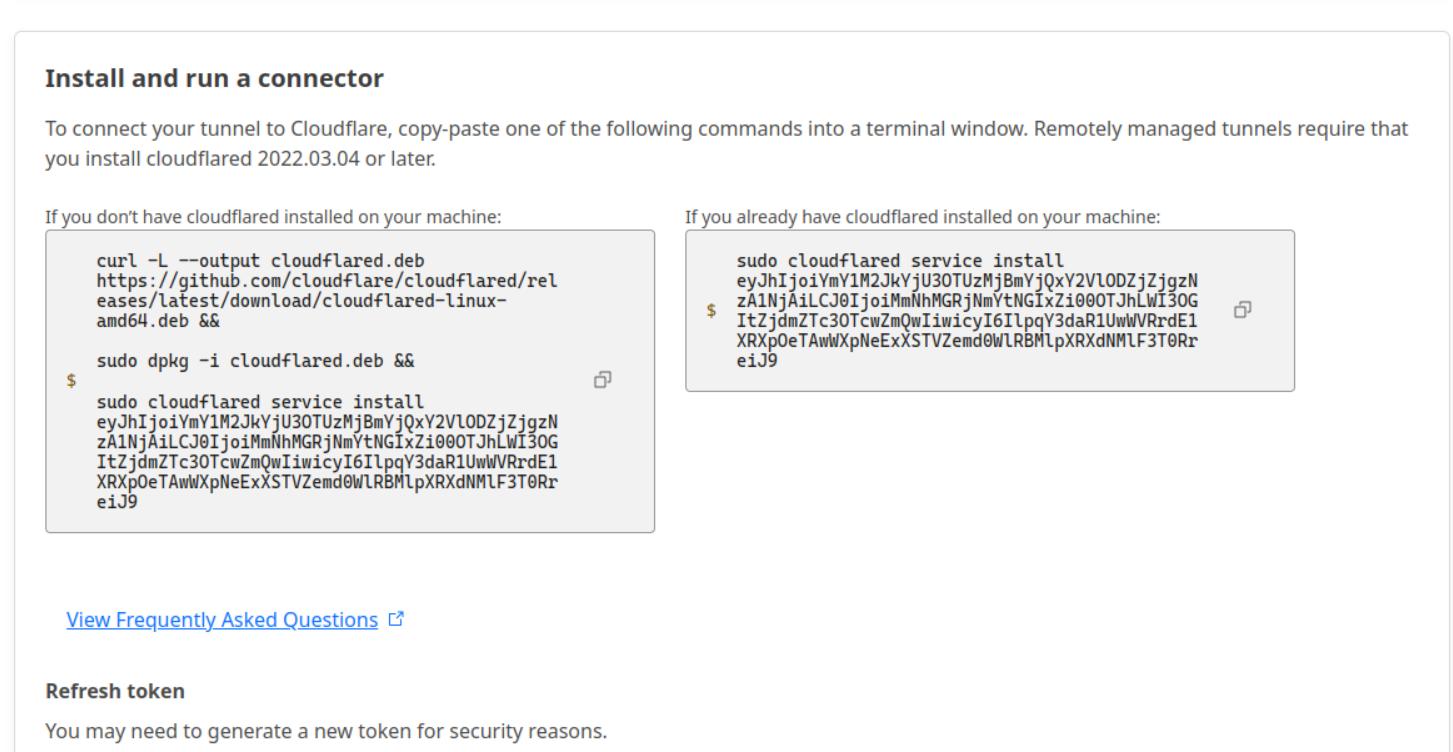Click the external link icon beside FAQ
This screenshot has width=1453, height=752.
pos(396,619)
